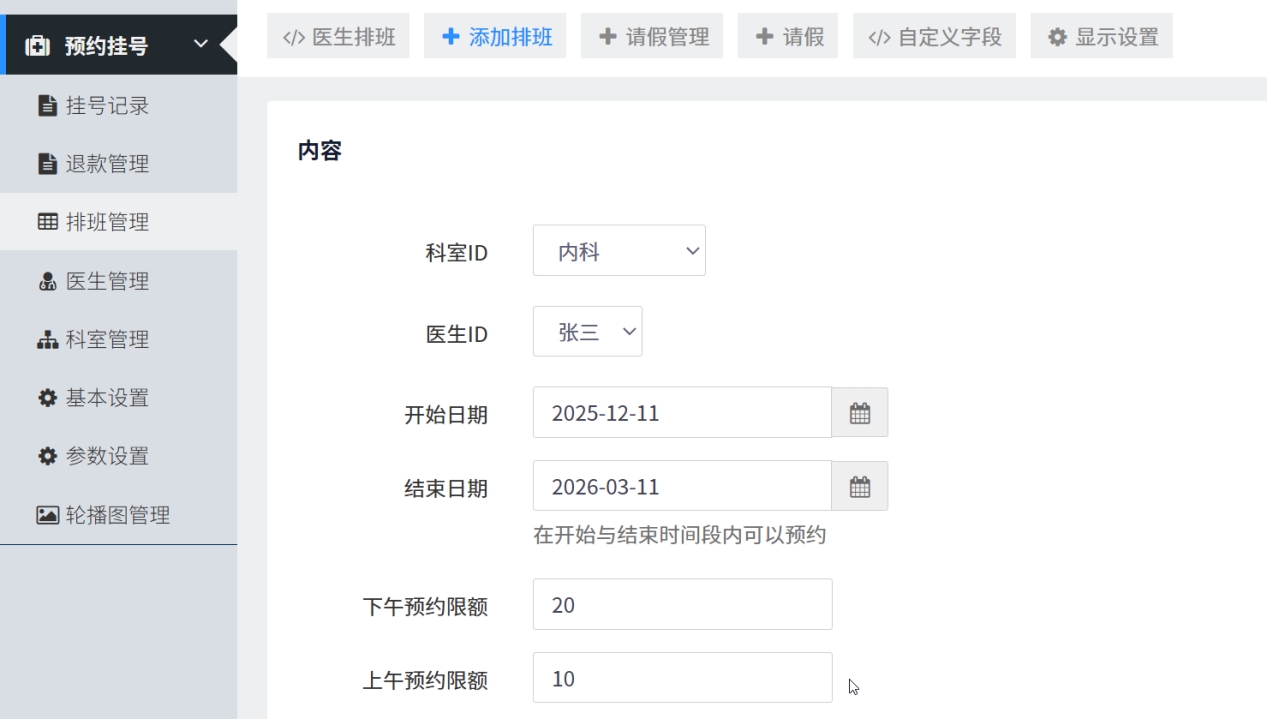This screenshot has width=1267, height=719.
Task: Collapse the 预约挂号 sidebar menu chevron
Action: [x=200, y=44]
